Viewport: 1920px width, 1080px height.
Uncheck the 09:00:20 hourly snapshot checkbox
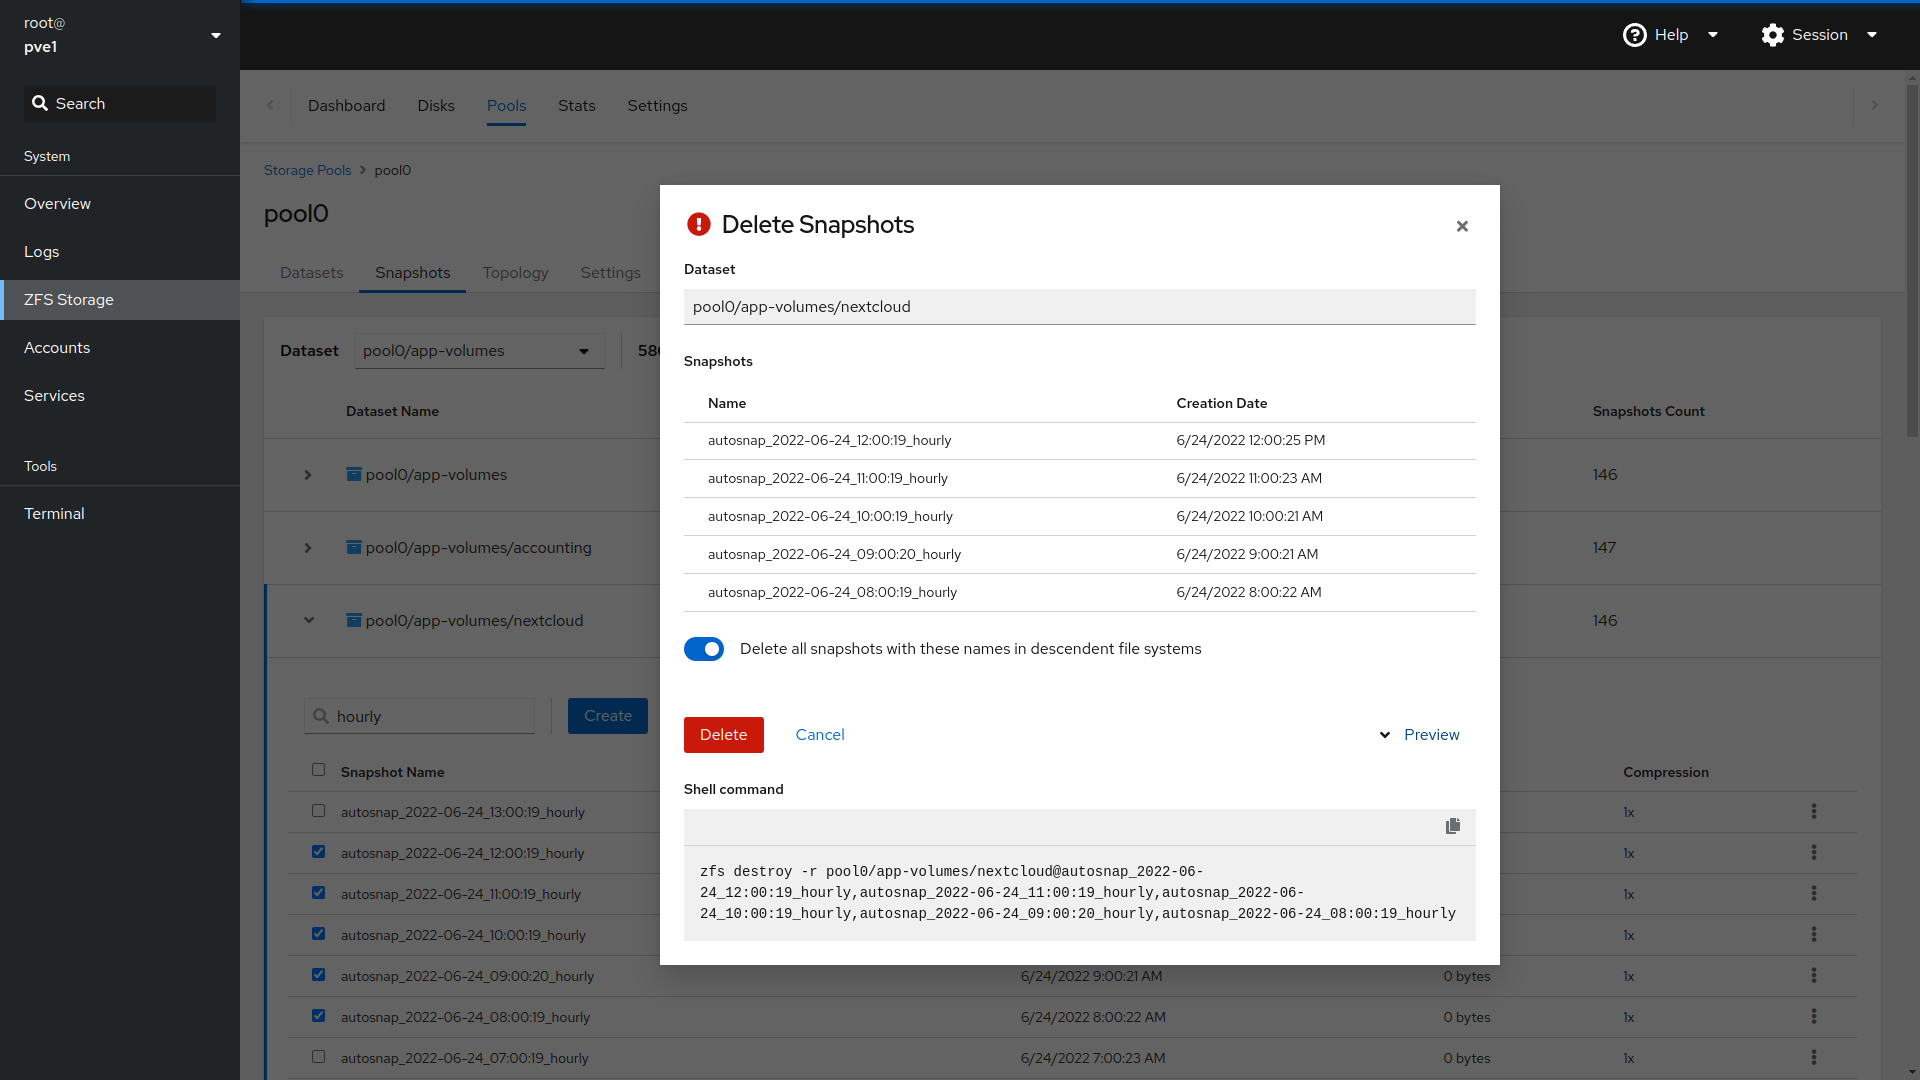(x=318, y=975)
